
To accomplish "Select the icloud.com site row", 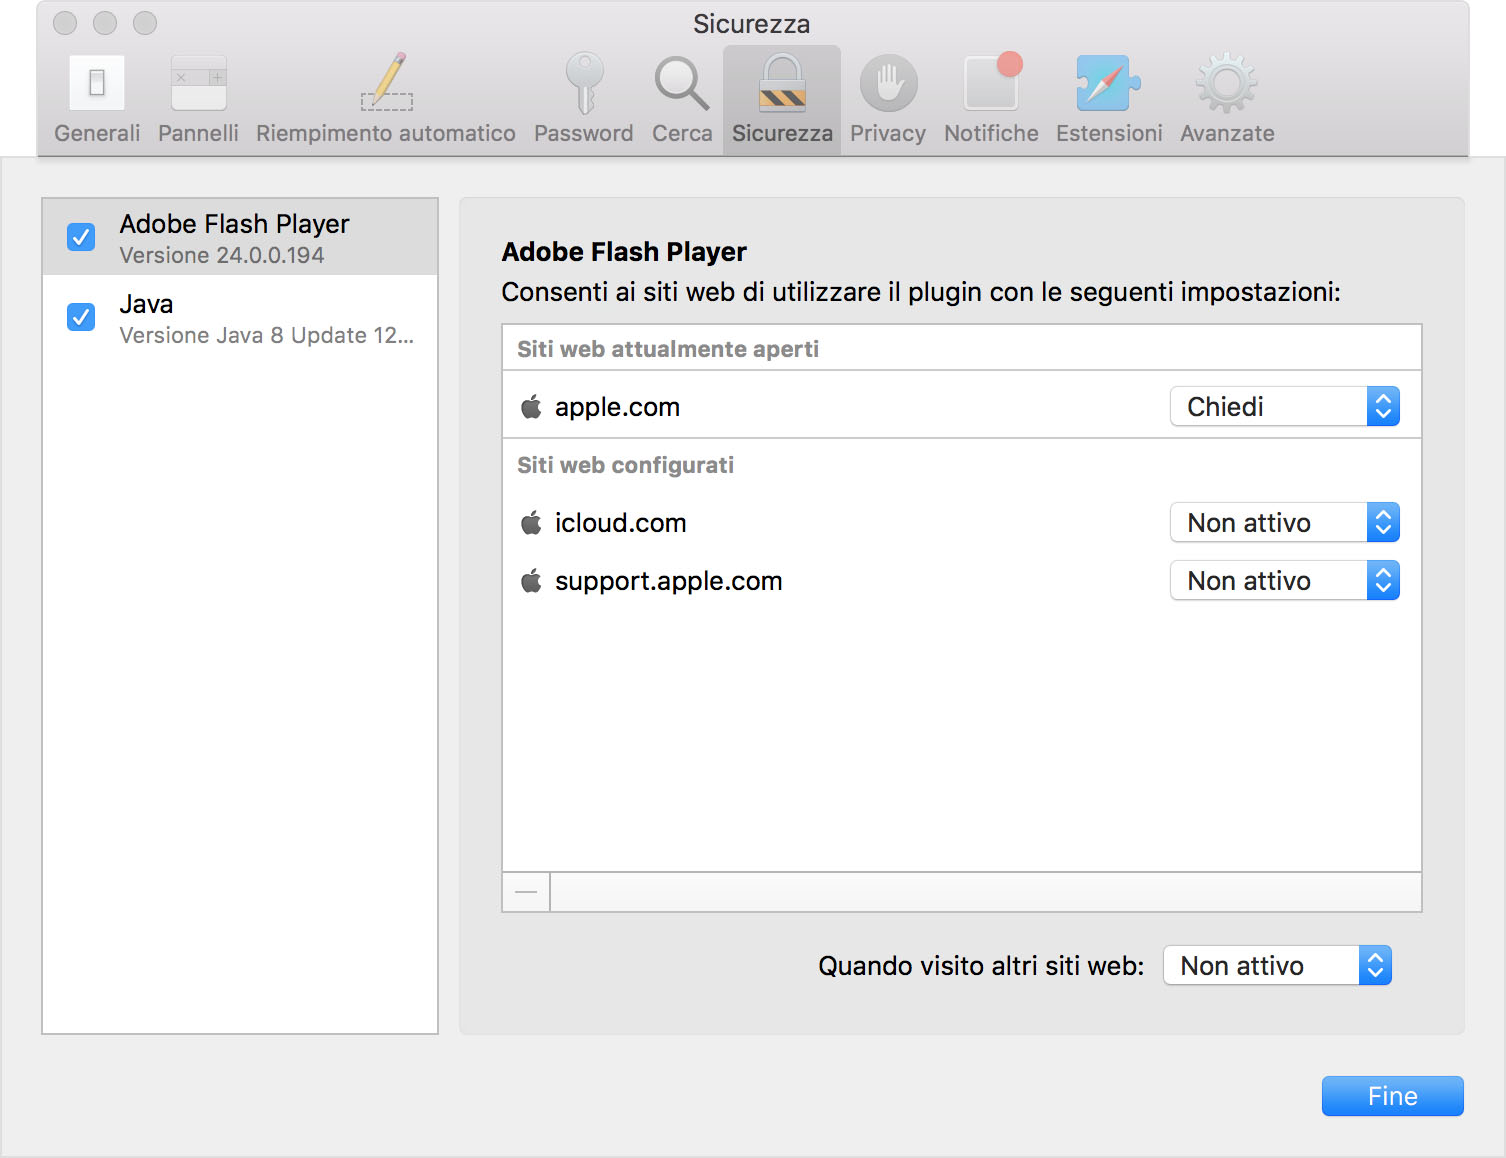I will pos(962,522).
